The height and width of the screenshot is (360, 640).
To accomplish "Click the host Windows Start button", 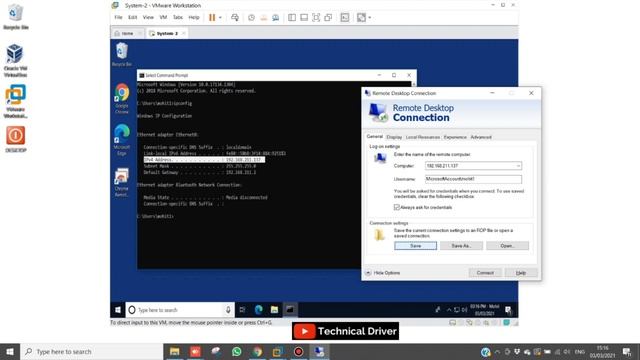I will 10,351.
